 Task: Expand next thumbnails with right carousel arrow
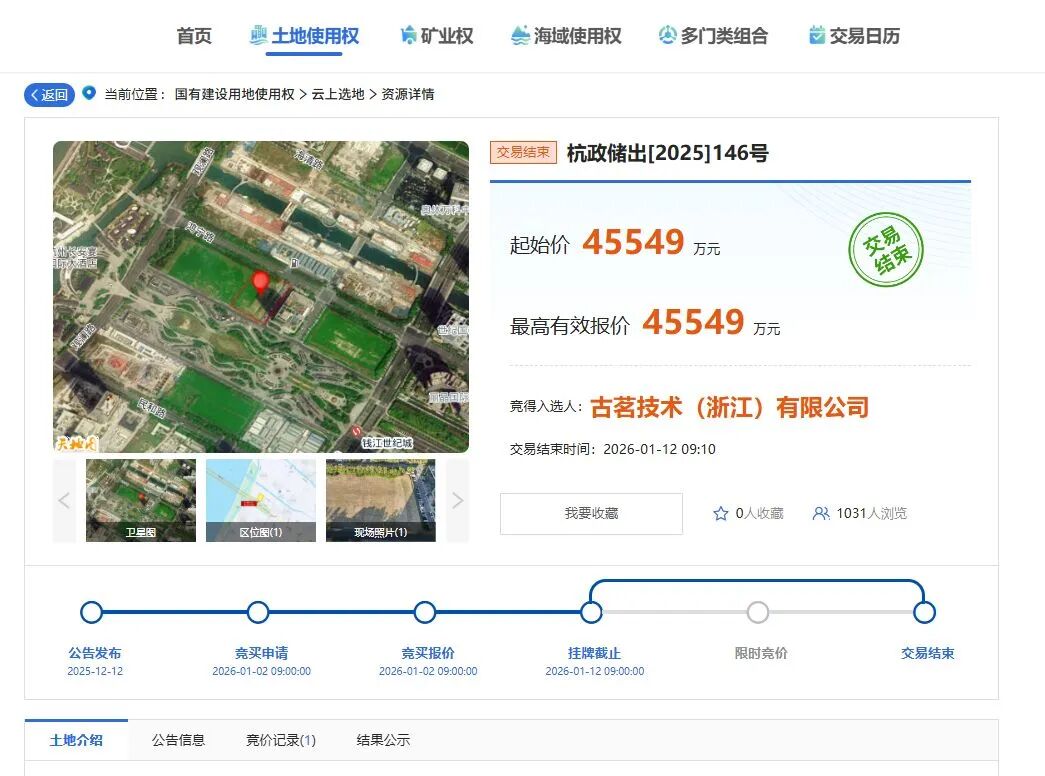(457, 500)
